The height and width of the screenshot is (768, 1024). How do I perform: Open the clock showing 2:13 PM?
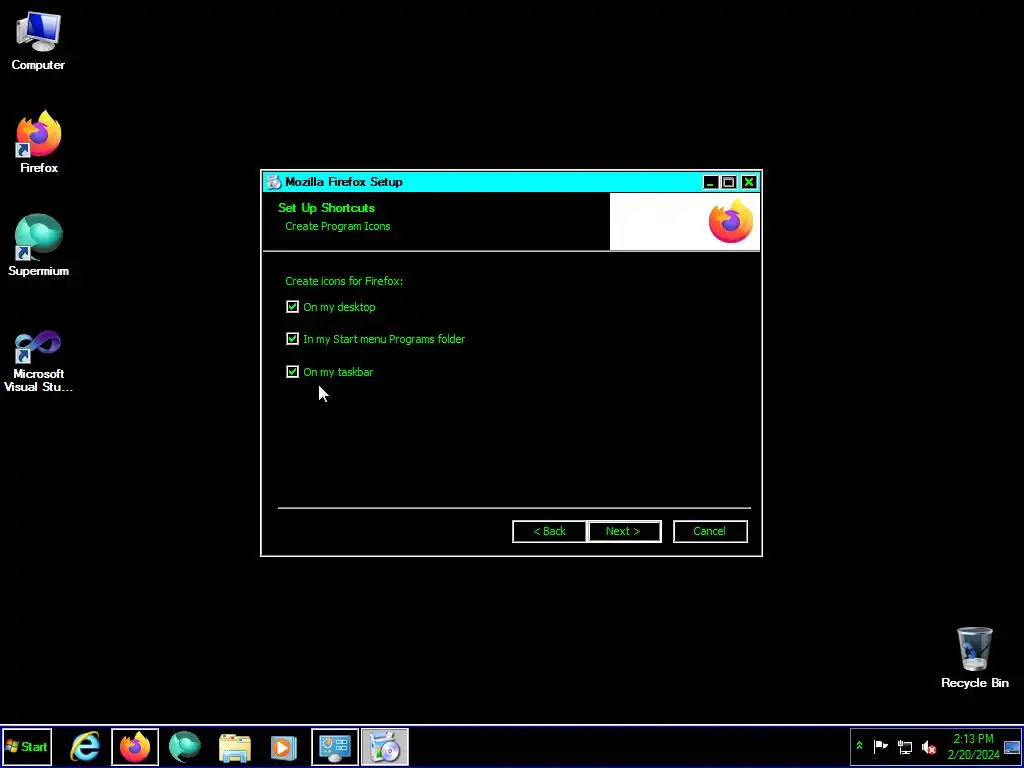point(973,746)
